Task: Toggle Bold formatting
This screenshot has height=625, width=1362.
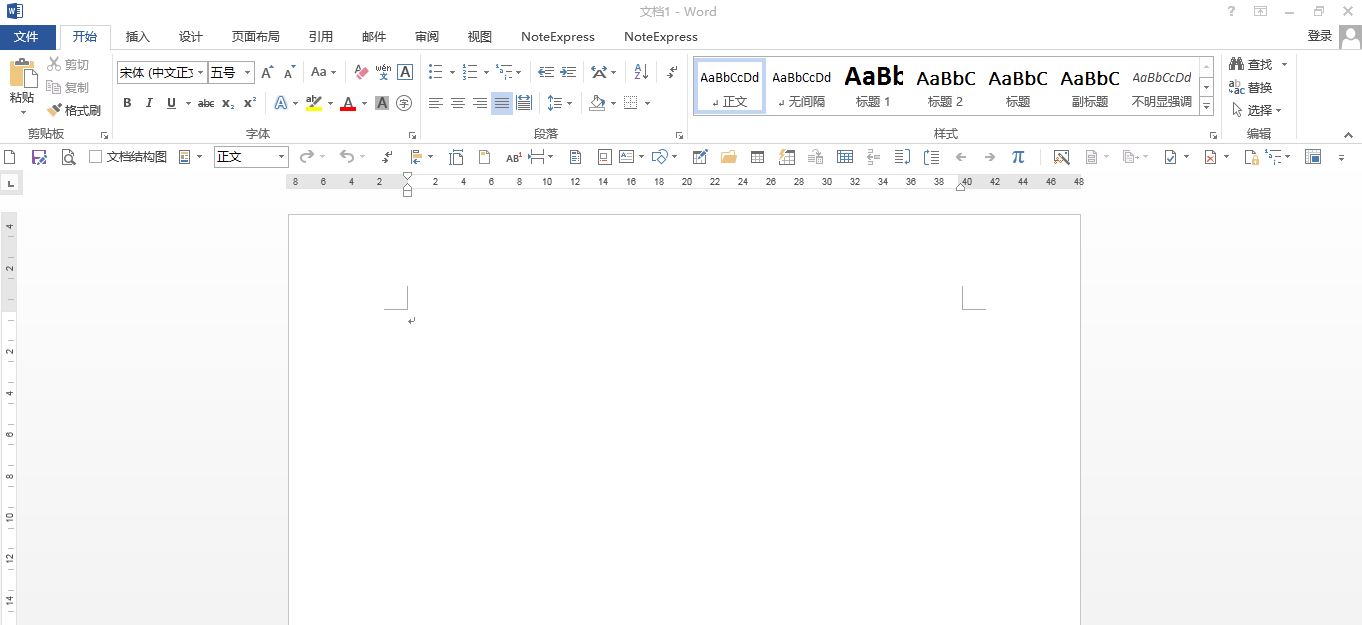Action: click(x=127, y=103)
